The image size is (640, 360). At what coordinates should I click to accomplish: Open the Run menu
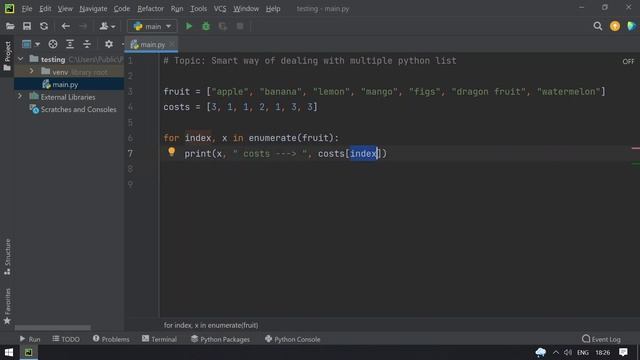[177, 9]
